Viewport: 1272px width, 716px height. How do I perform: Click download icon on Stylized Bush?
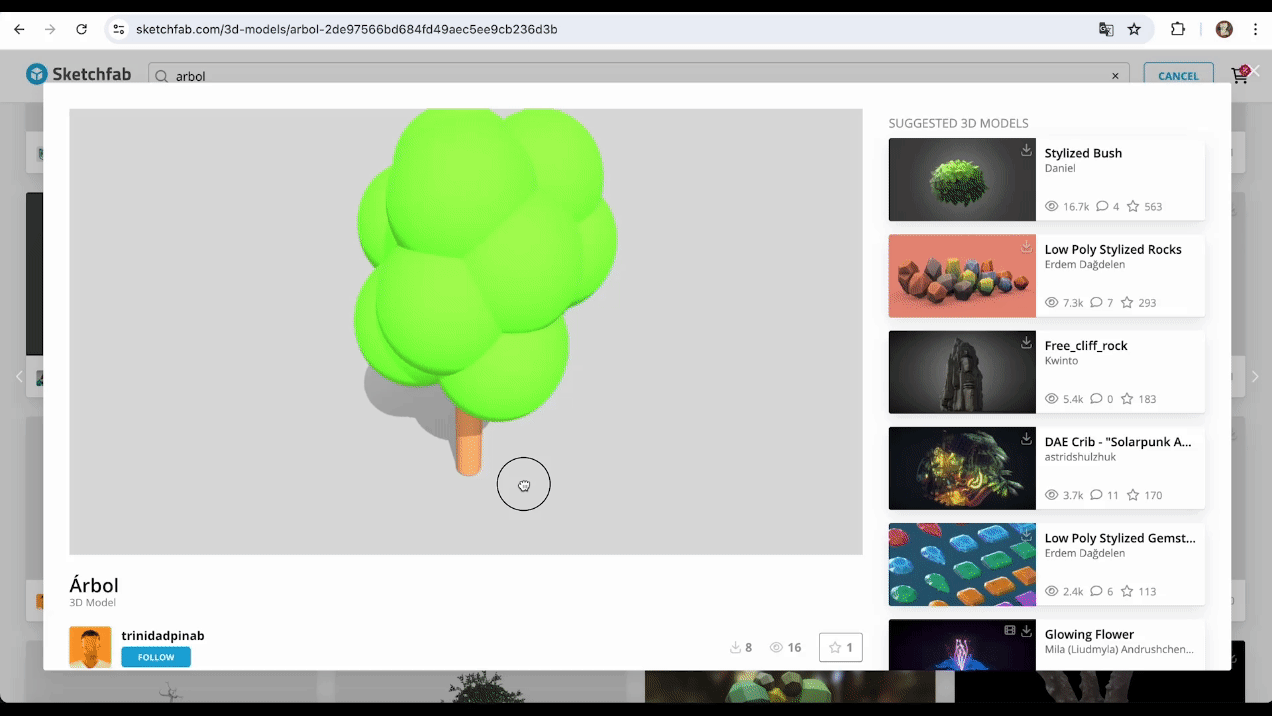tap(1026, 150)
